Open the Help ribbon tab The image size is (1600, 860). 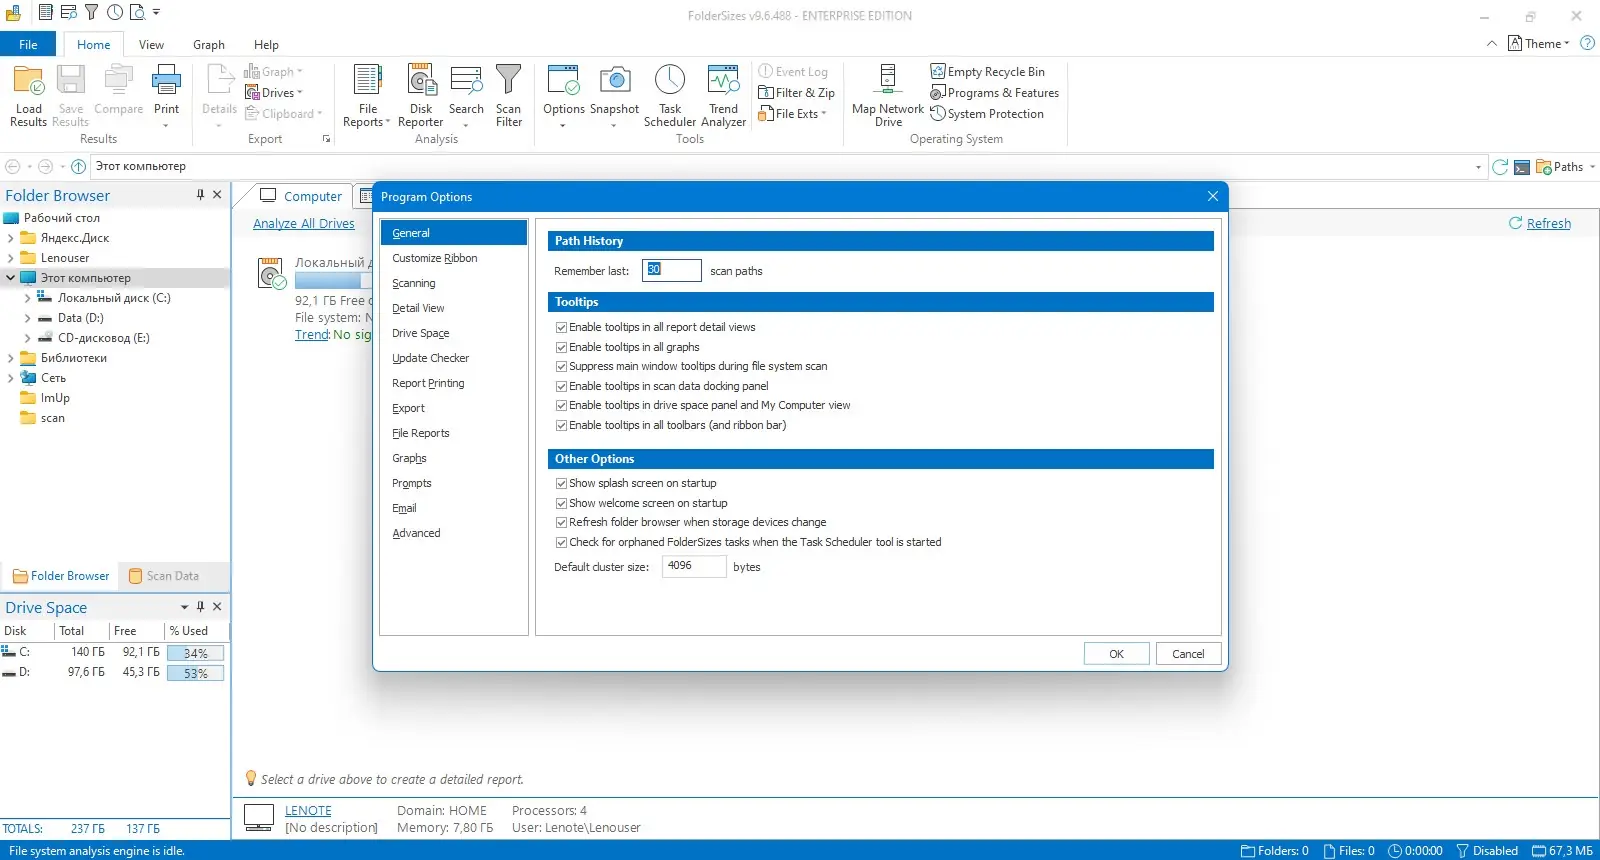pos(266,44)
